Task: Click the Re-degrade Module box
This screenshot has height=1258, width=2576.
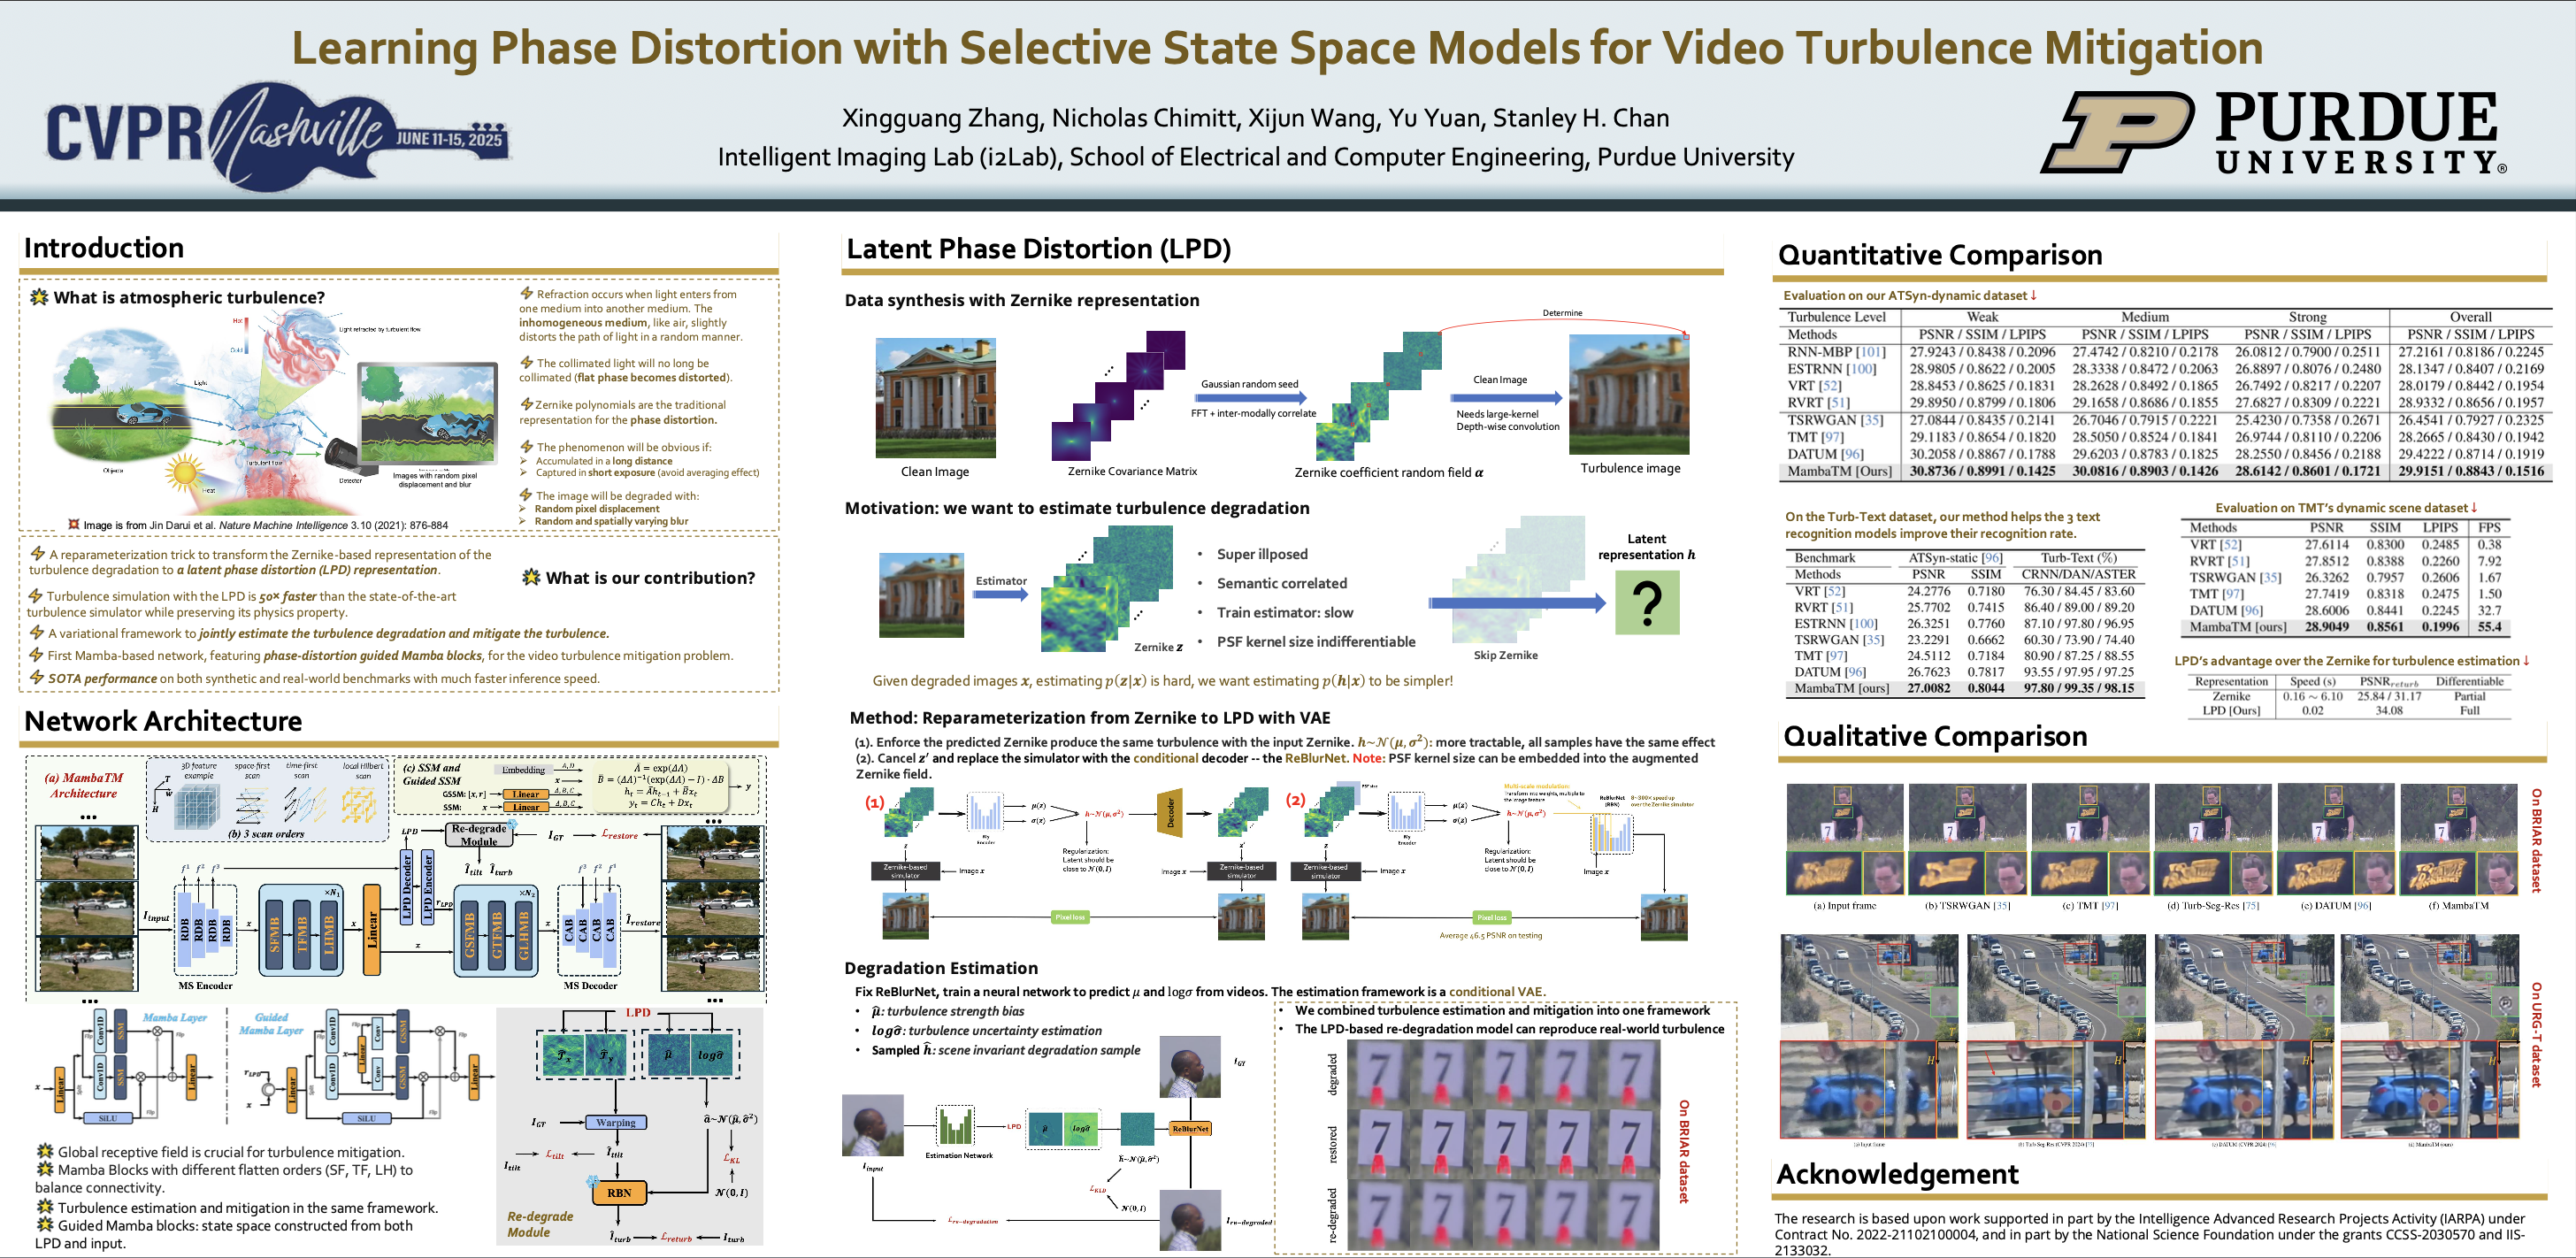Action: pos(478,834)
